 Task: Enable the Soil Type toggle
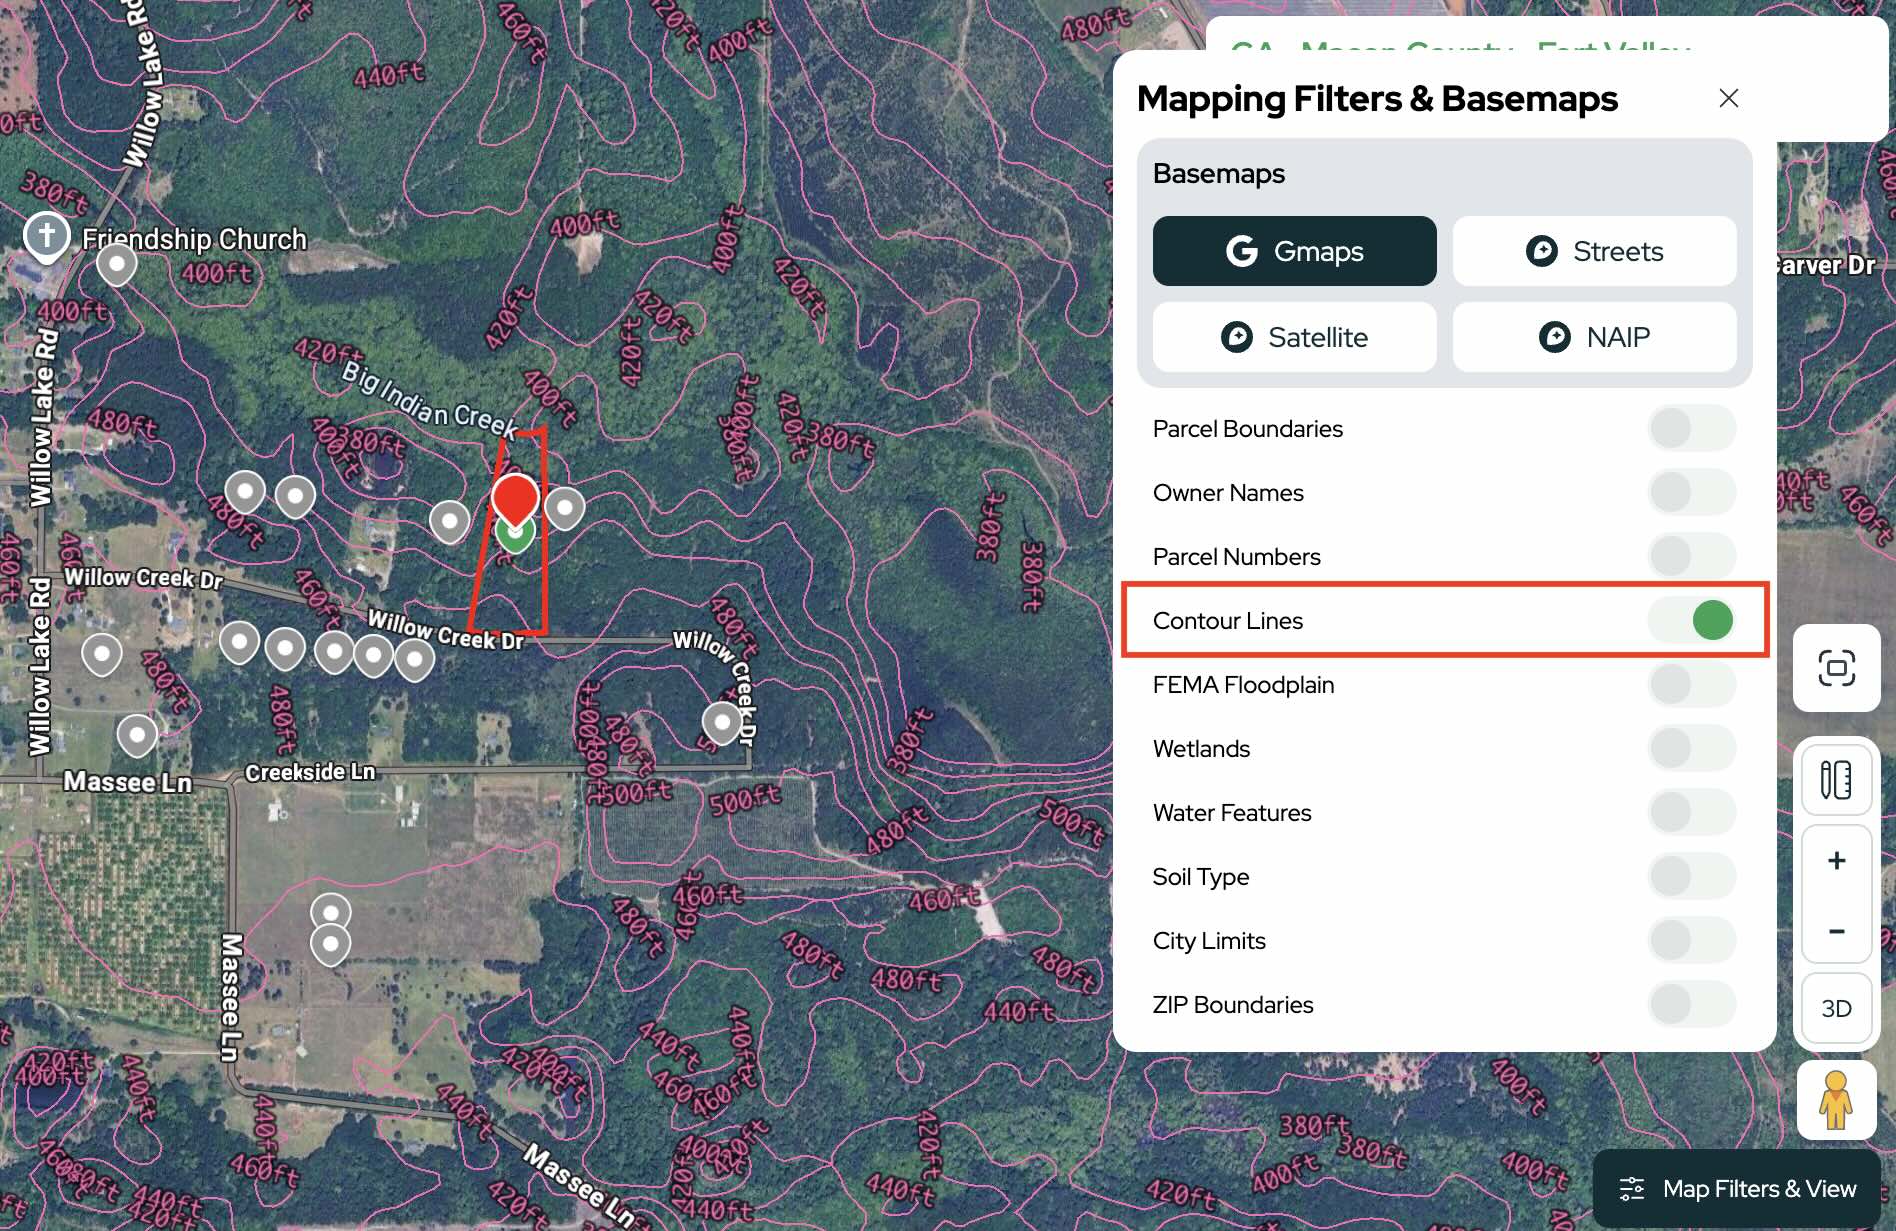click(1691, 876)
